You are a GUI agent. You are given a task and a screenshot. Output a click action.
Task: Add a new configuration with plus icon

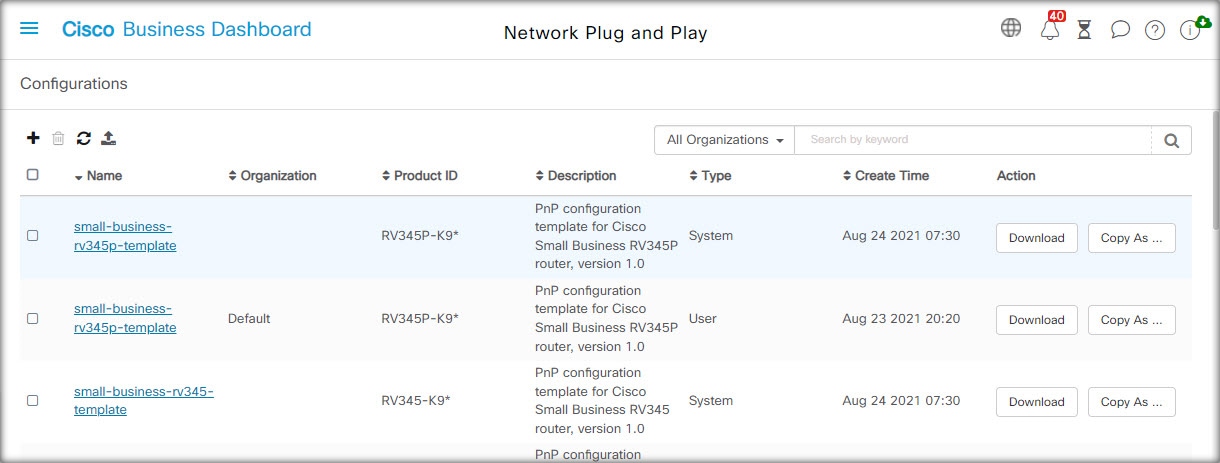point(33,138)
